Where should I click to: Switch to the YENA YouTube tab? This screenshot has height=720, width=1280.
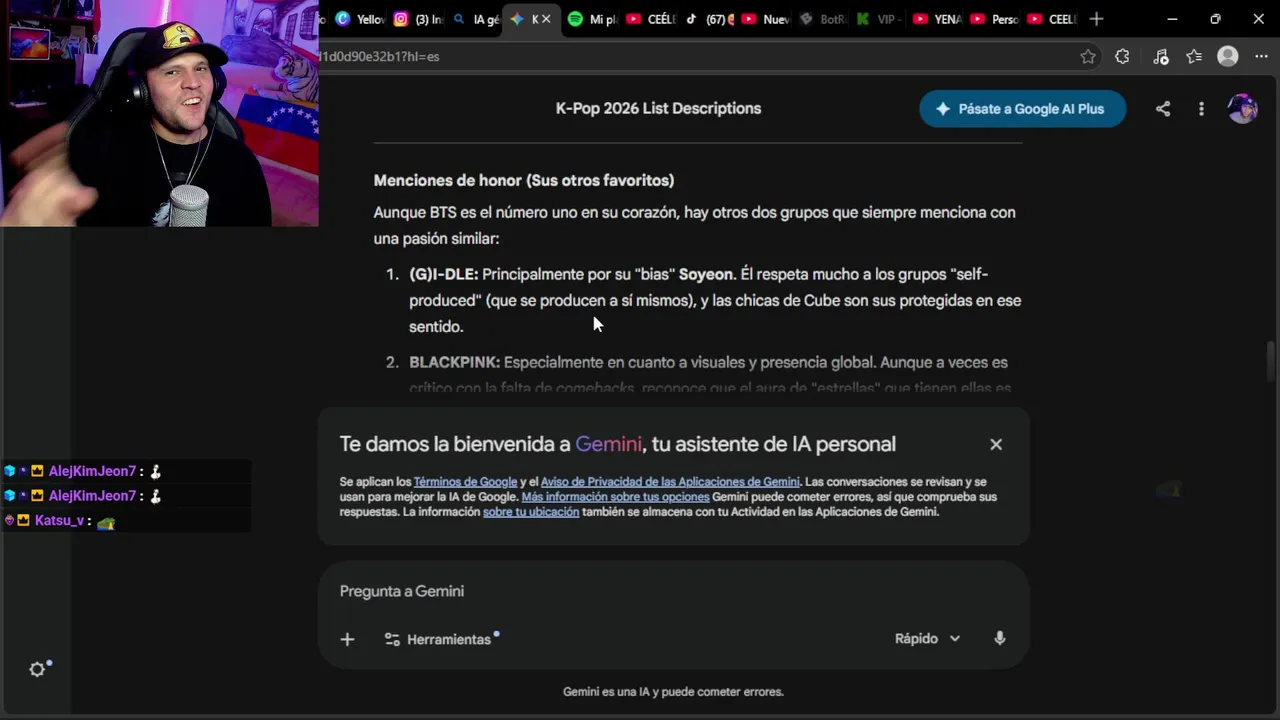coord(938,19)
